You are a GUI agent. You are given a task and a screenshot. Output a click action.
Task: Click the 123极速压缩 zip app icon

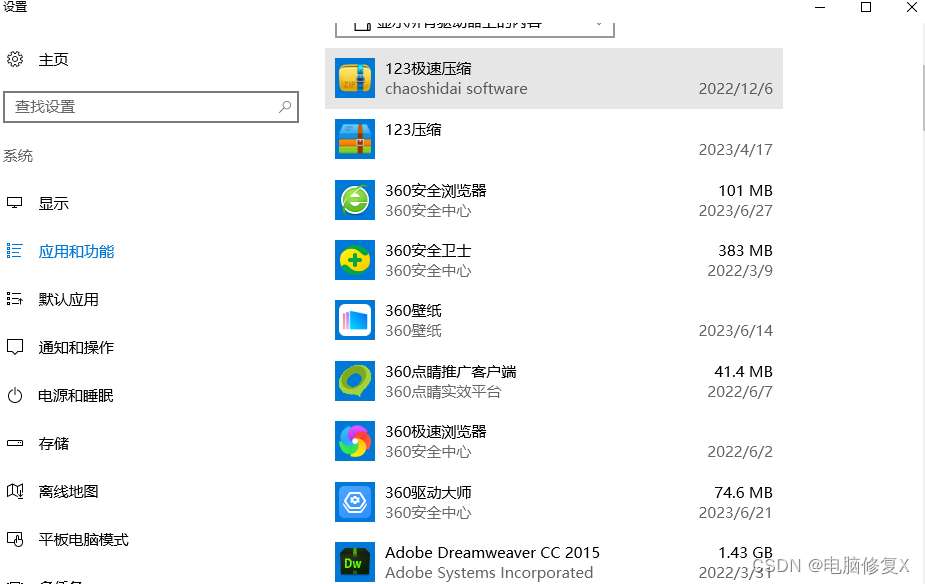(x=355, y=78)
